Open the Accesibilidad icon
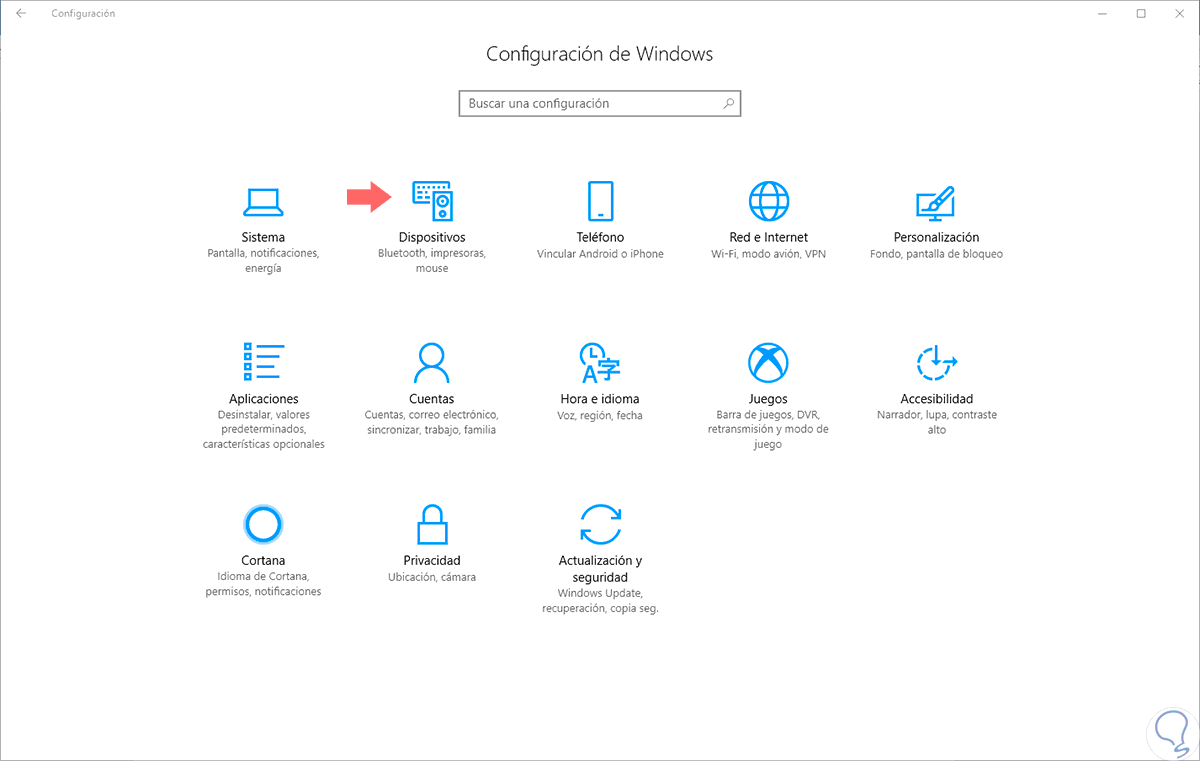The image size is (1200, 761). coord(937,362)
